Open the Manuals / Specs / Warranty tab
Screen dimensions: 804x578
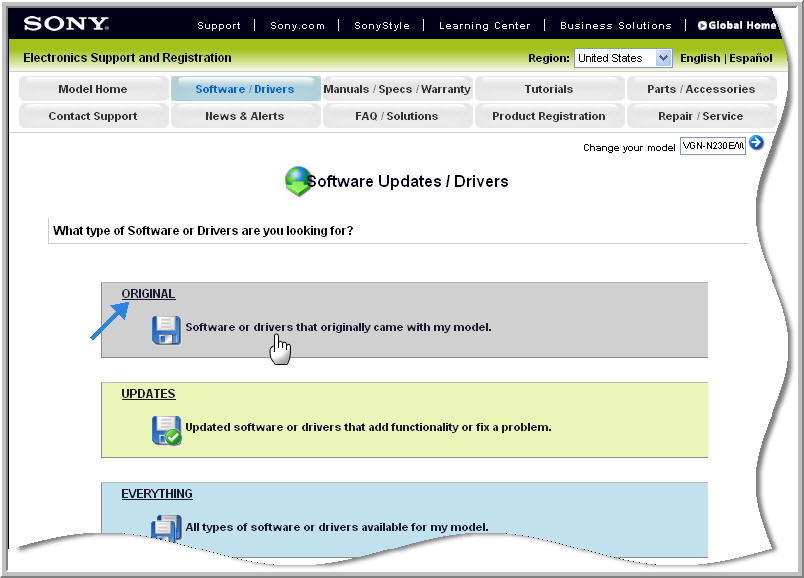coord(397,89)
